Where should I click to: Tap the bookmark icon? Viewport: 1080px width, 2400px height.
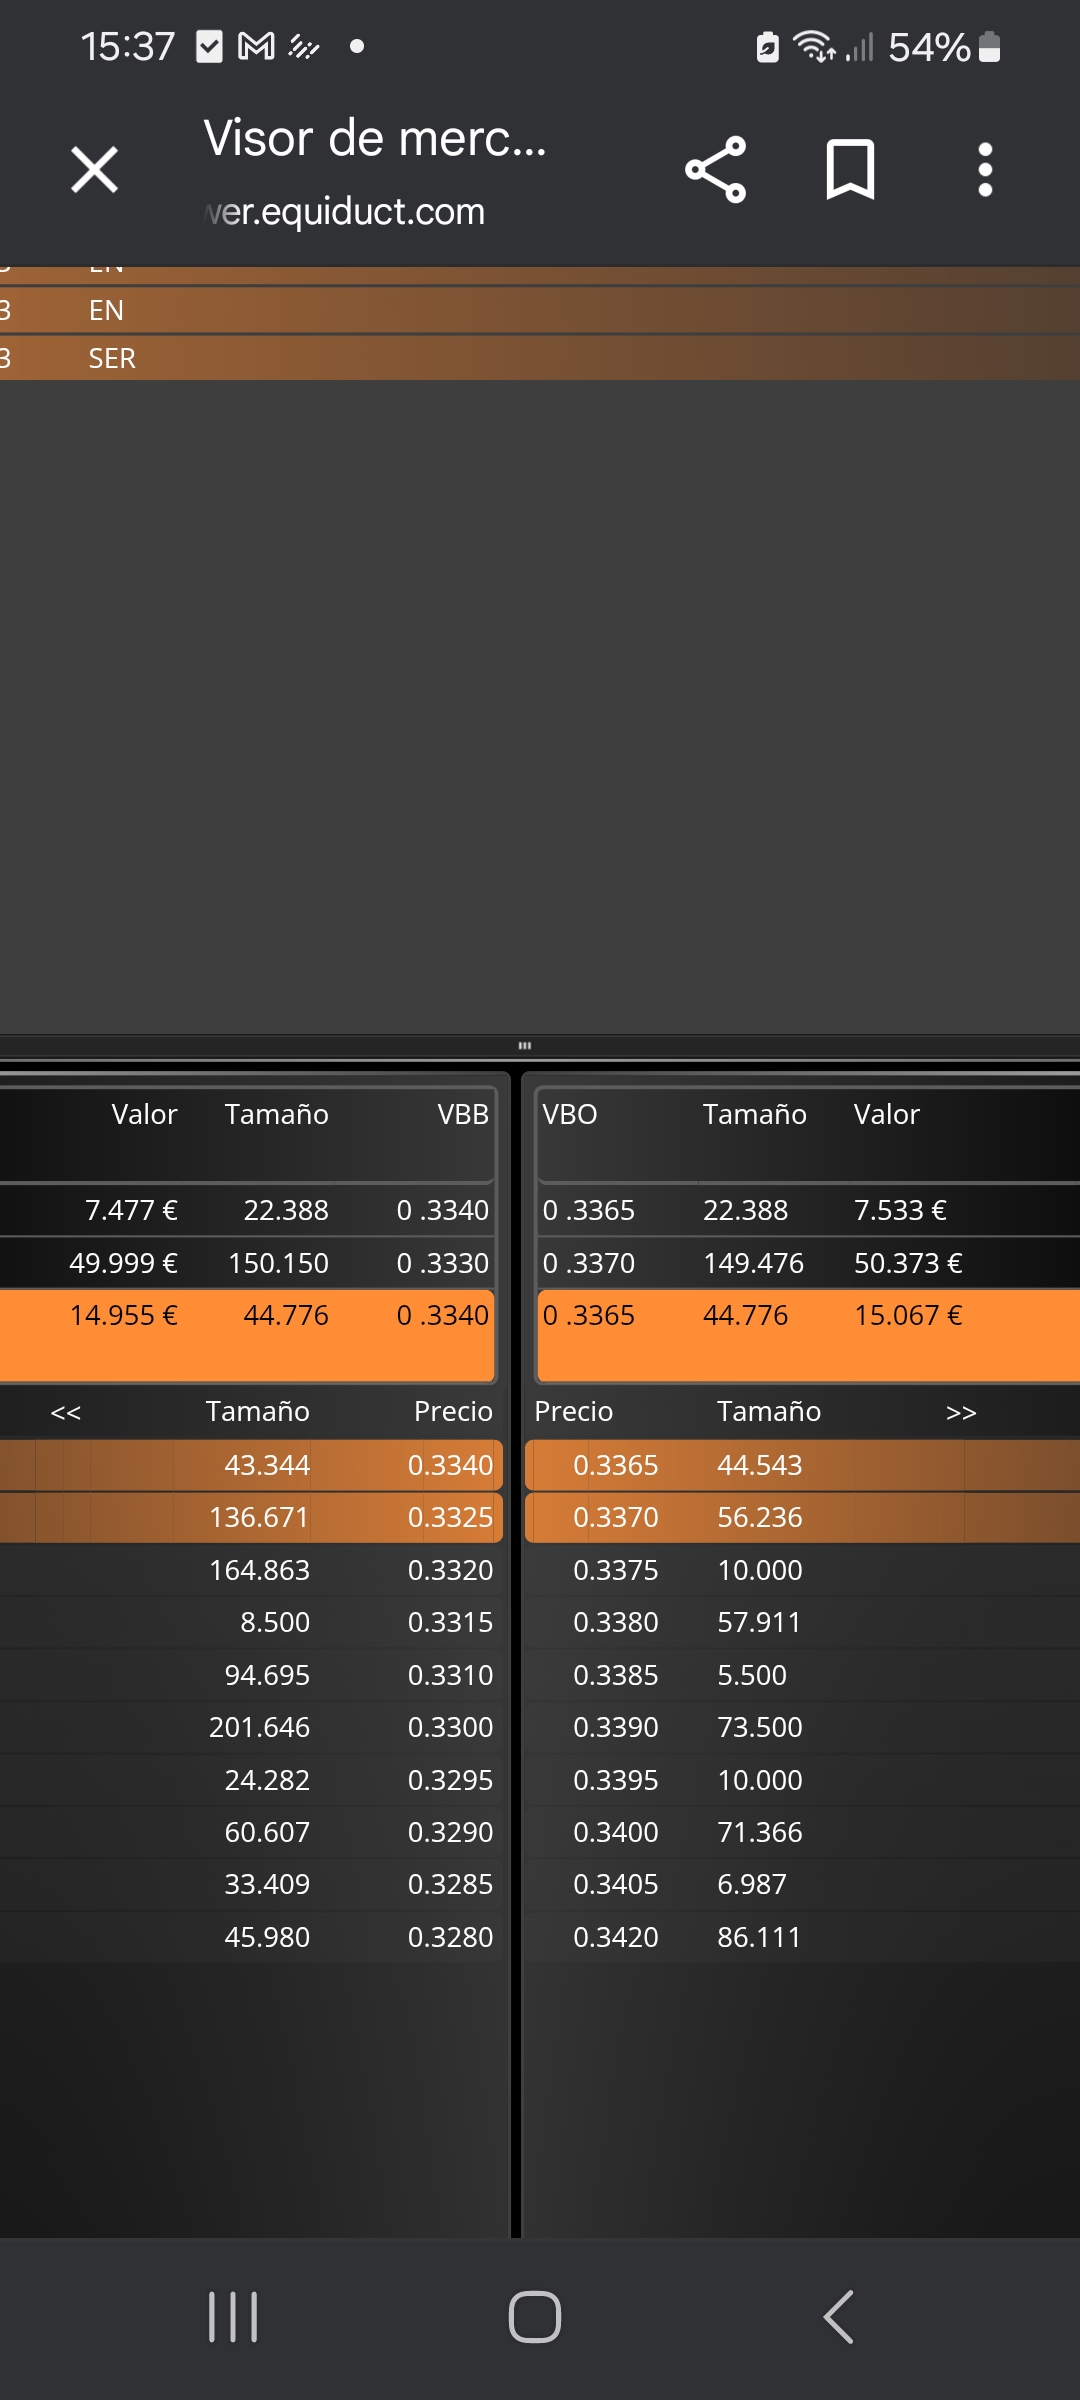(850, 170)
